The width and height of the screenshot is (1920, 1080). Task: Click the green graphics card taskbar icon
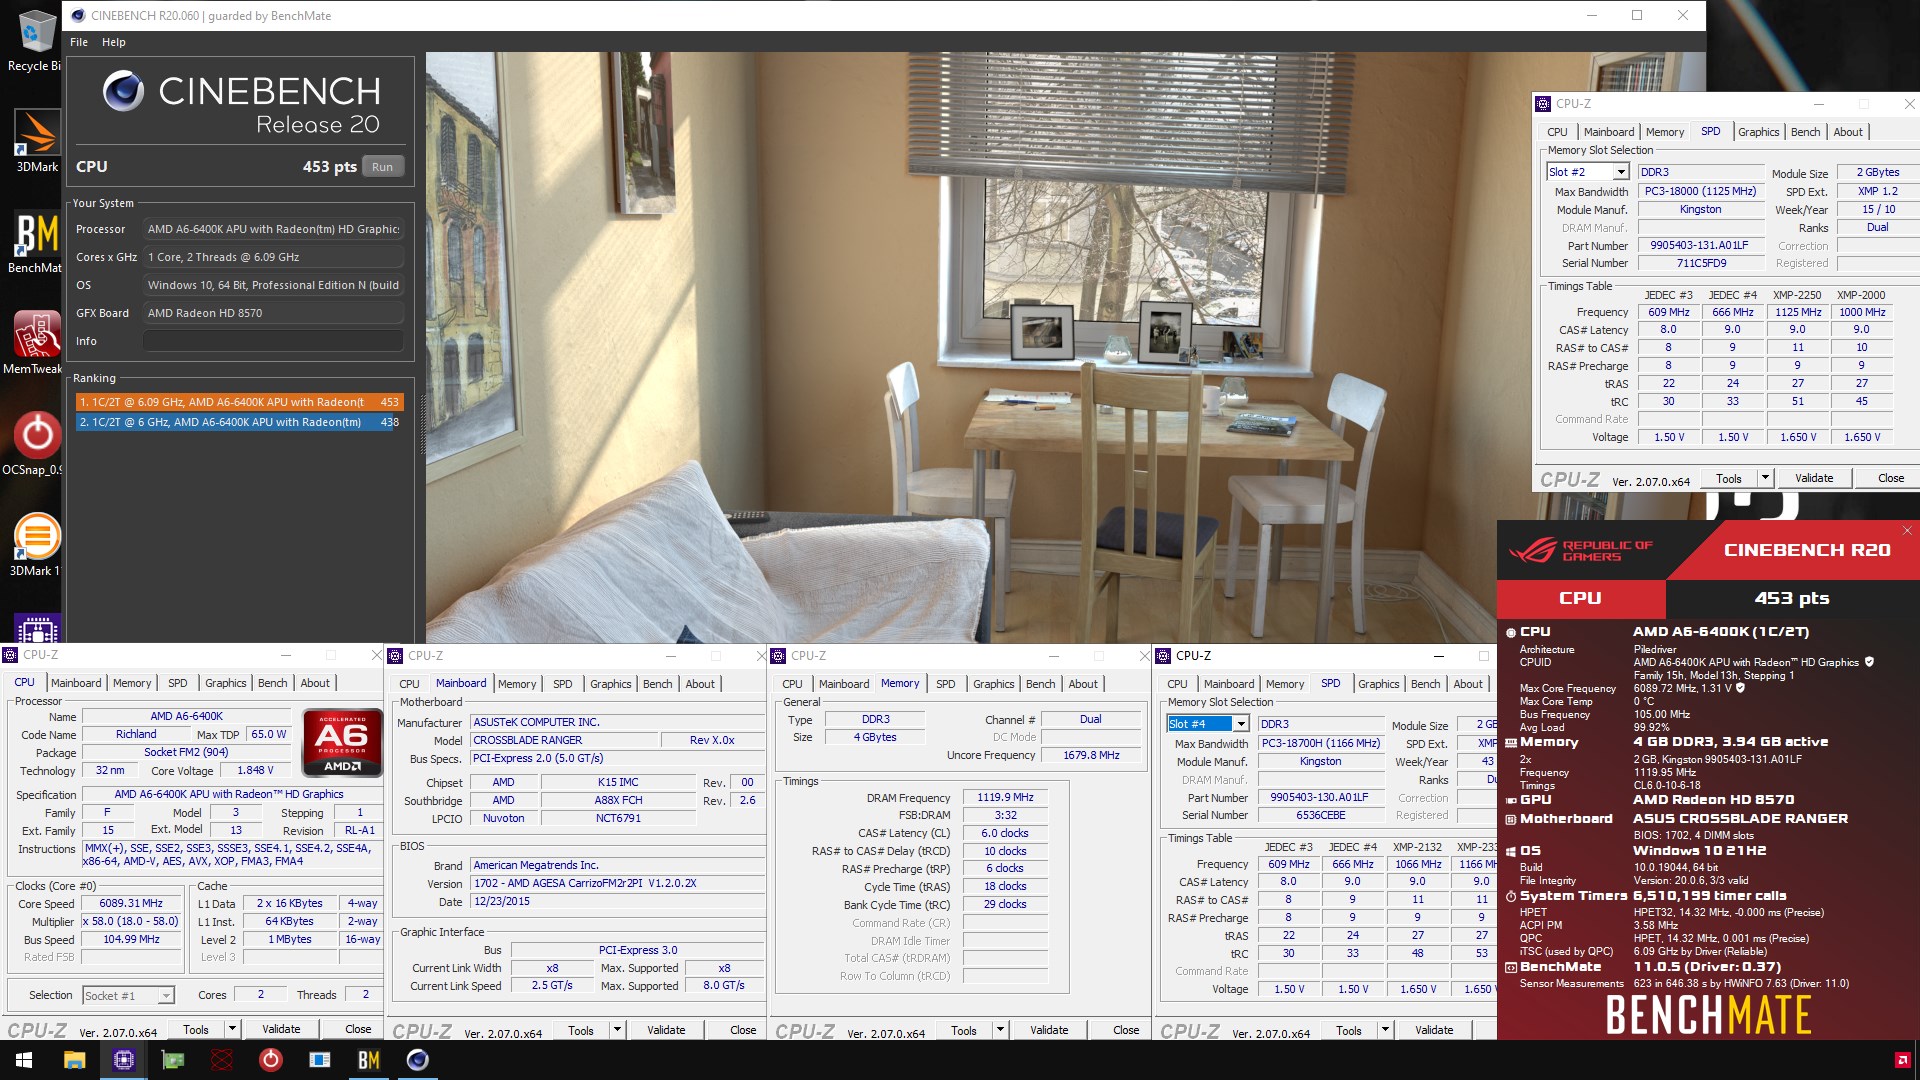173,1060
